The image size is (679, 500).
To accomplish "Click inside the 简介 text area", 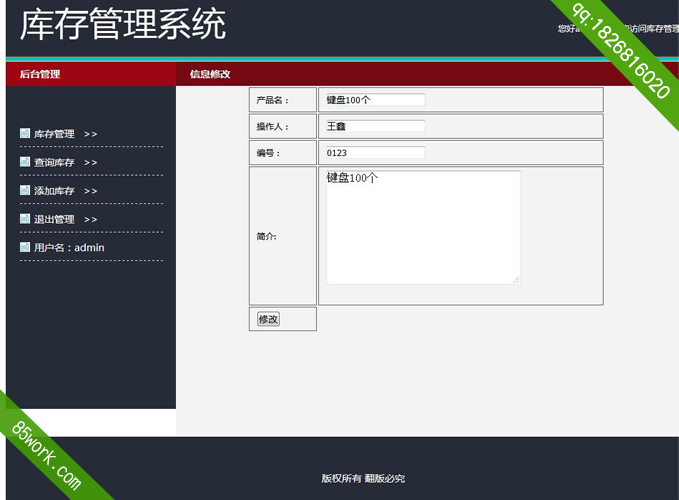I will coord(424,227).
